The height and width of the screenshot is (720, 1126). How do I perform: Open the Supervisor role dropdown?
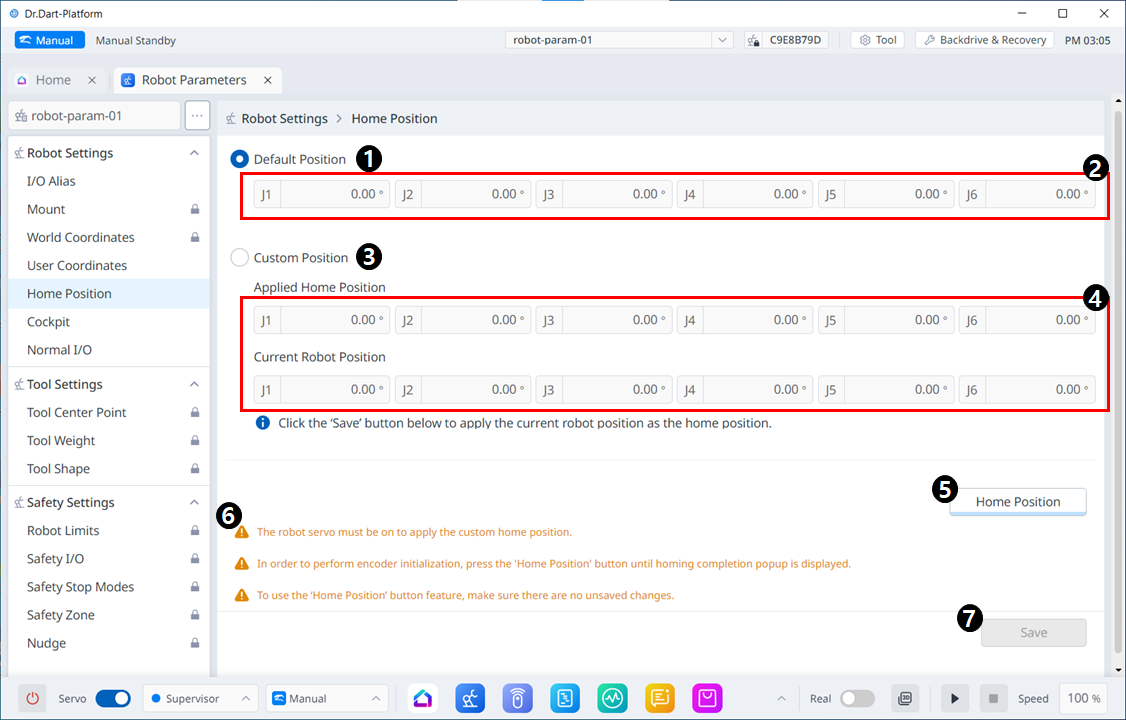[200, 698]
